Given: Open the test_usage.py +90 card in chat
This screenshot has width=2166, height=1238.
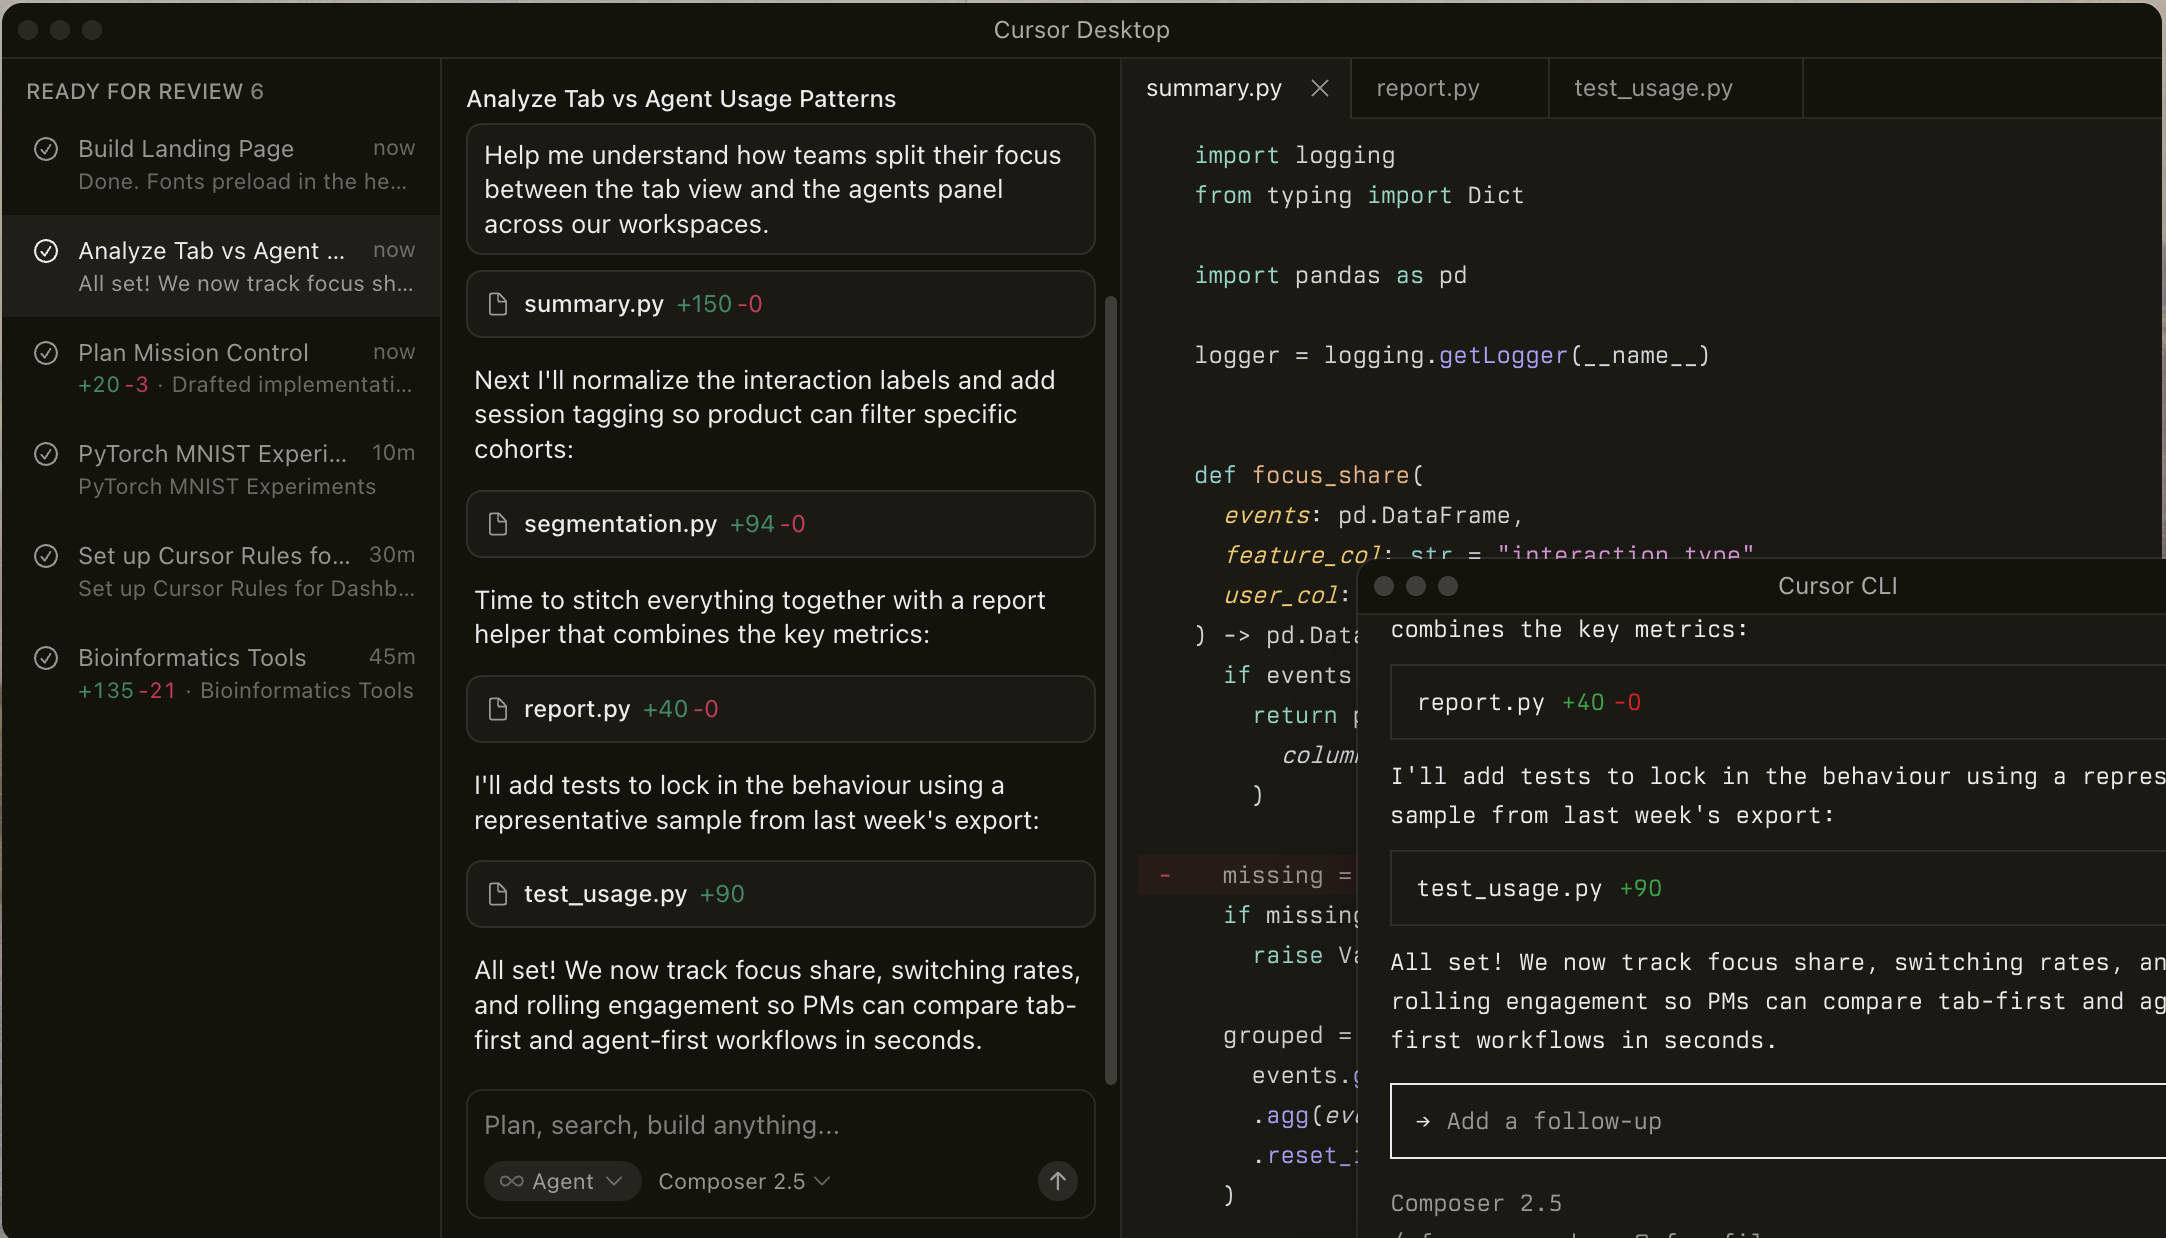Looking at the screenshot, I should point(780,894).
